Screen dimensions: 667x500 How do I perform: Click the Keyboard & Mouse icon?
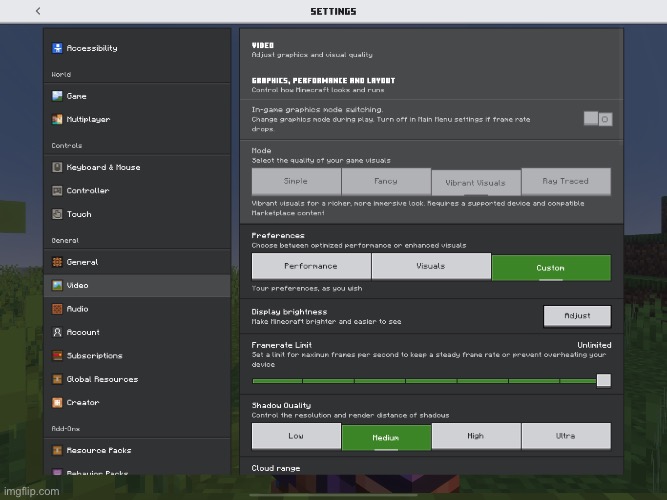tap(57, 167)
